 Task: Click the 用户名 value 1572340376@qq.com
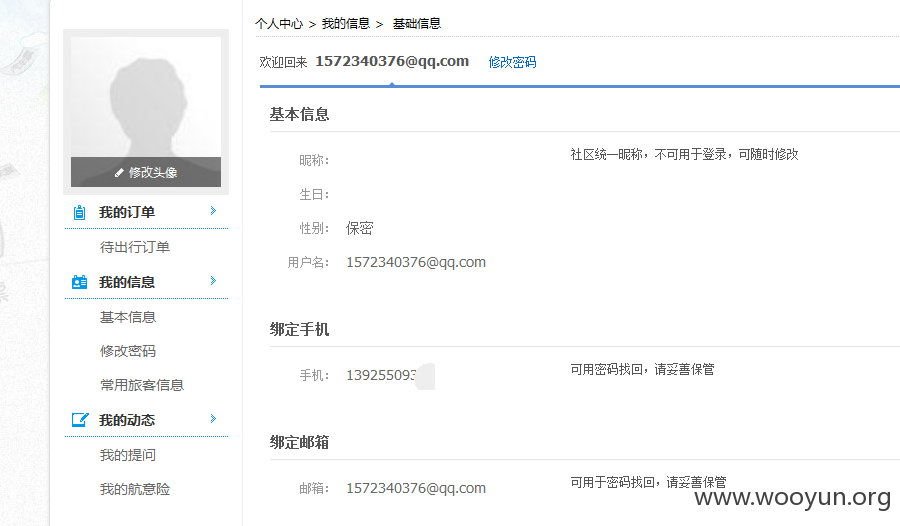pos(416,262)
